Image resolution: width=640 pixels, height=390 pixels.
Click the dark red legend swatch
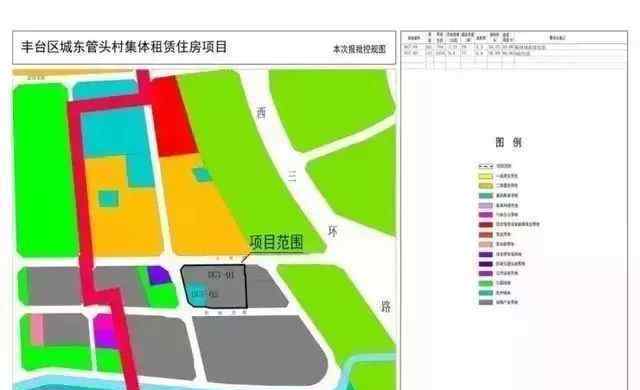[x=486, y=224]
